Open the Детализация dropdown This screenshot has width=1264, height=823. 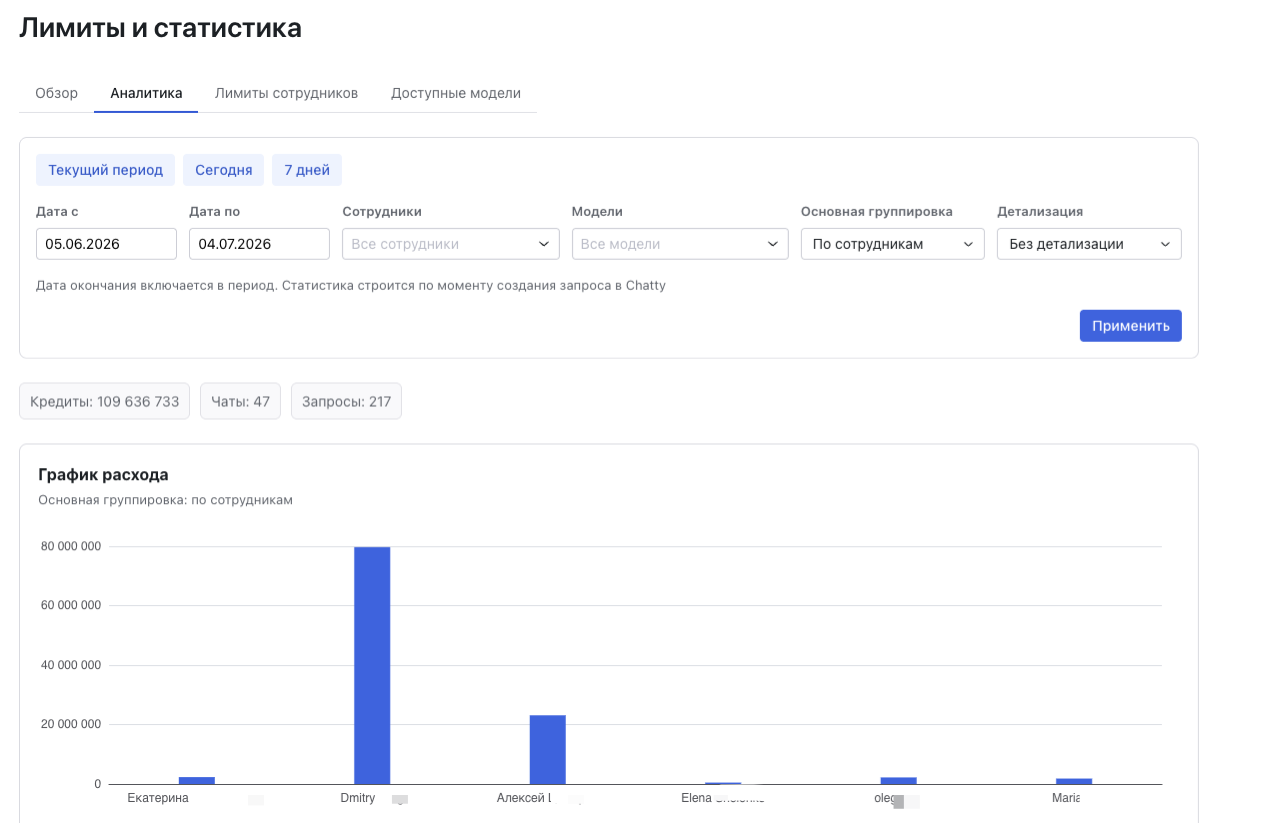click(x=1089, y=244)
